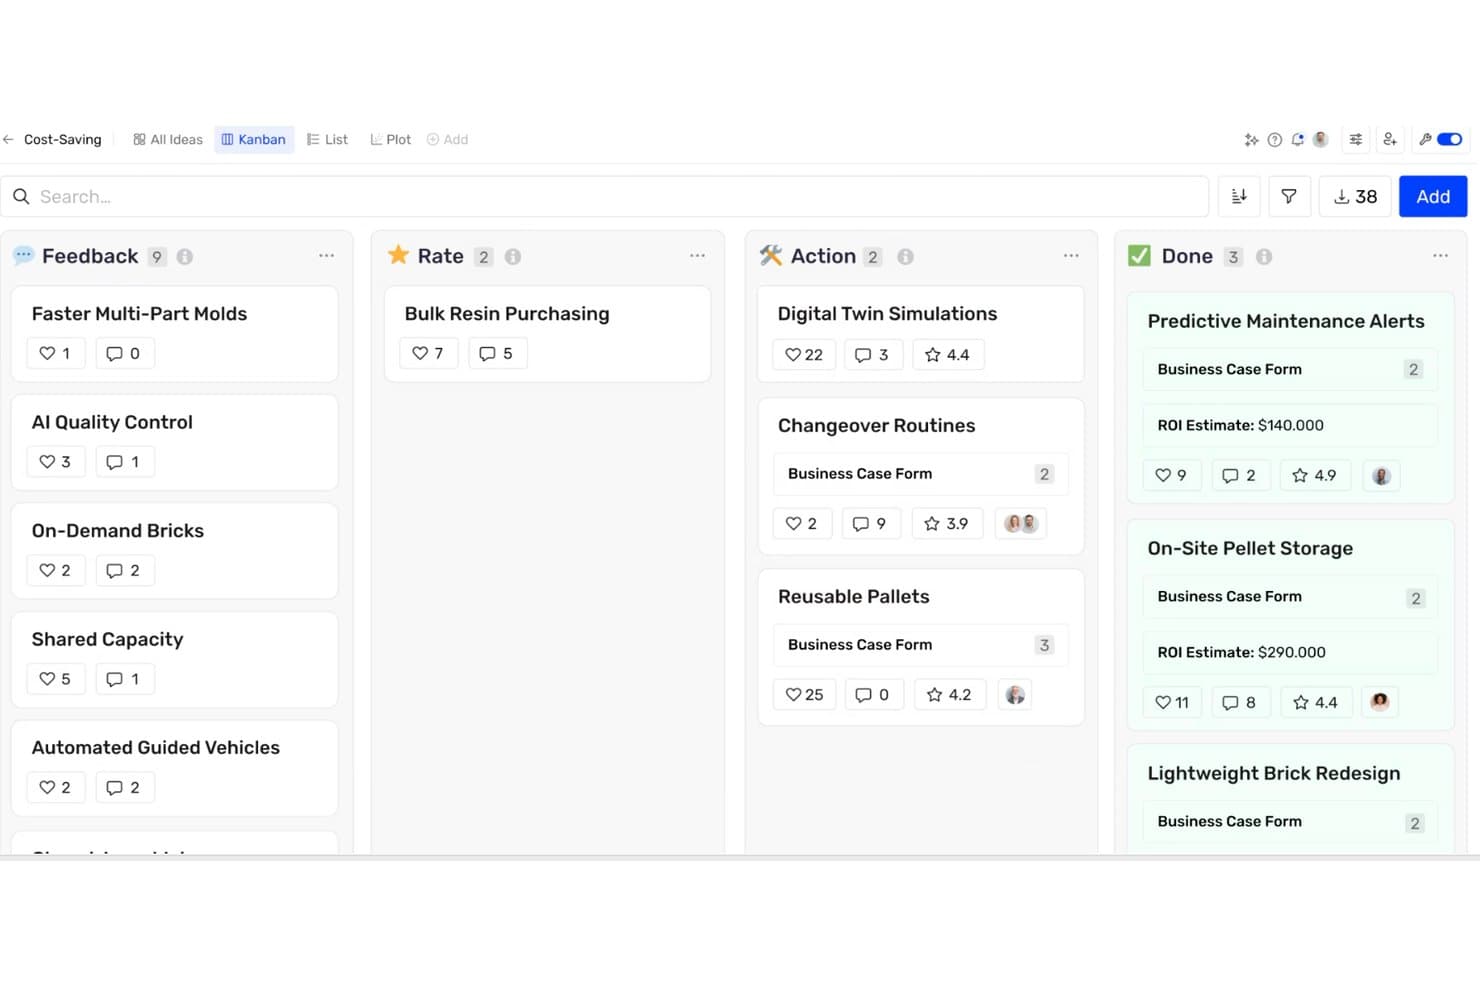Image resolution: width=1480 pixels, height=987 pixels.
Task: Switch to the All Ideas view
Action: pyautogui.click(x=168, y=140)
